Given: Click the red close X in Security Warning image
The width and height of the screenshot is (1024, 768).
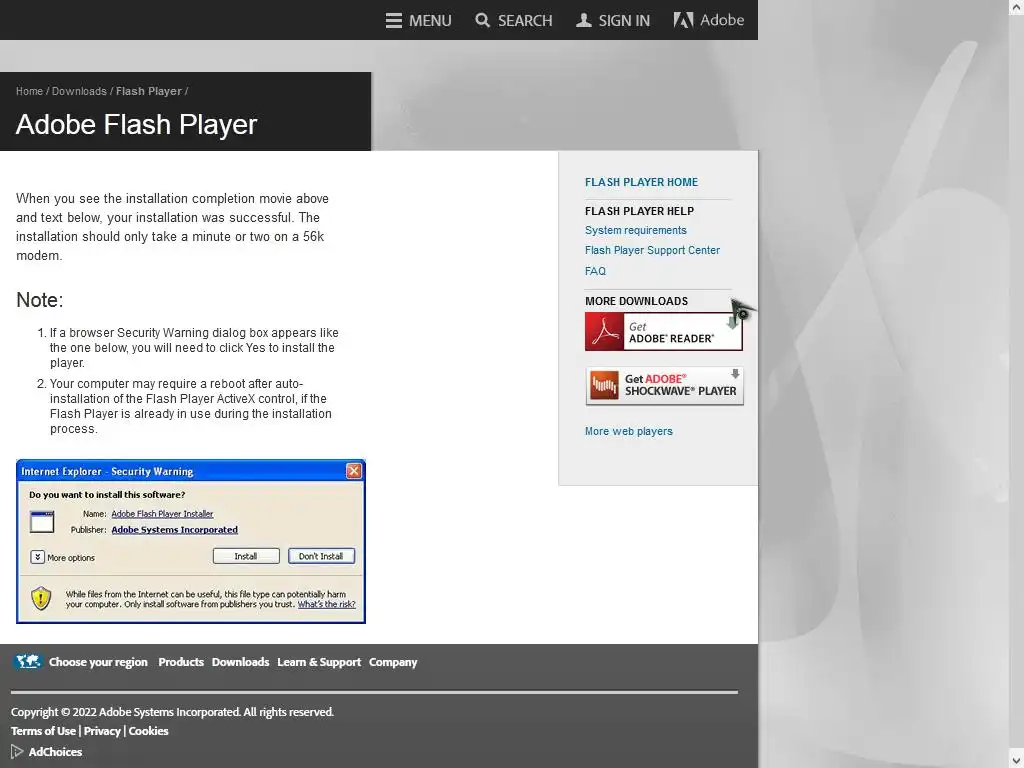Looking at the screenshot, I should point(353,471).
